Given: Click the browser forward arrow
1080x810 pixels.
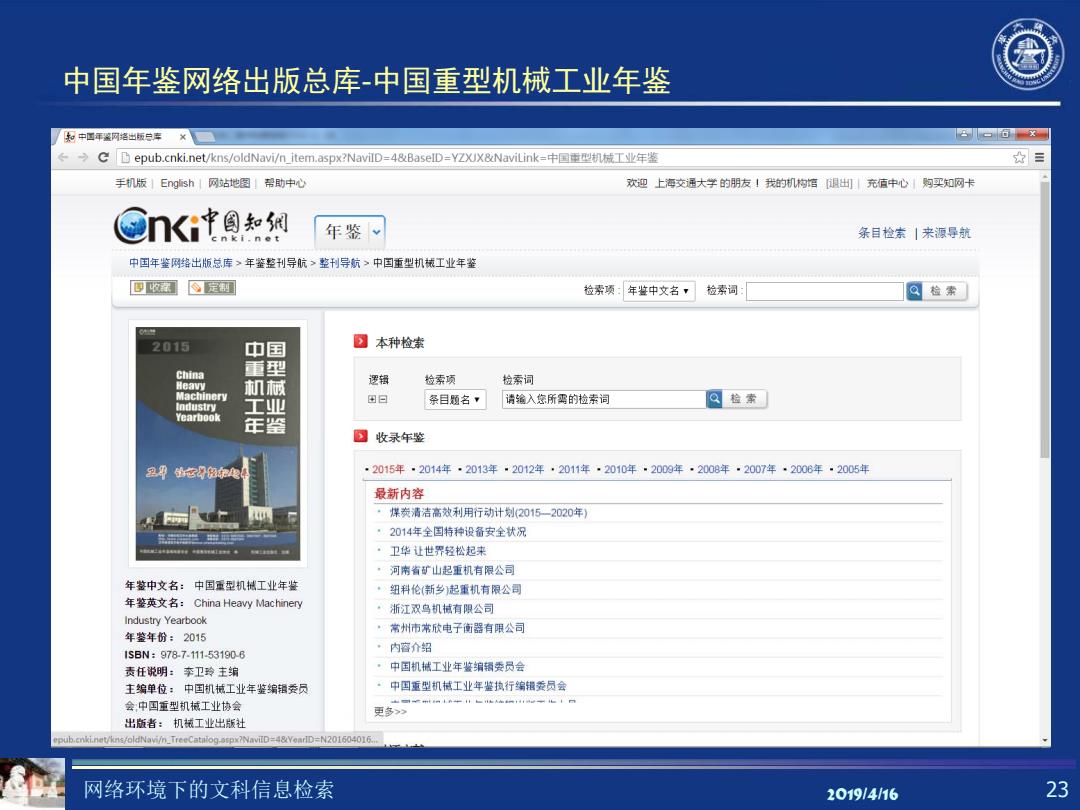Looking at the screenshot, I should coord(83,158).
